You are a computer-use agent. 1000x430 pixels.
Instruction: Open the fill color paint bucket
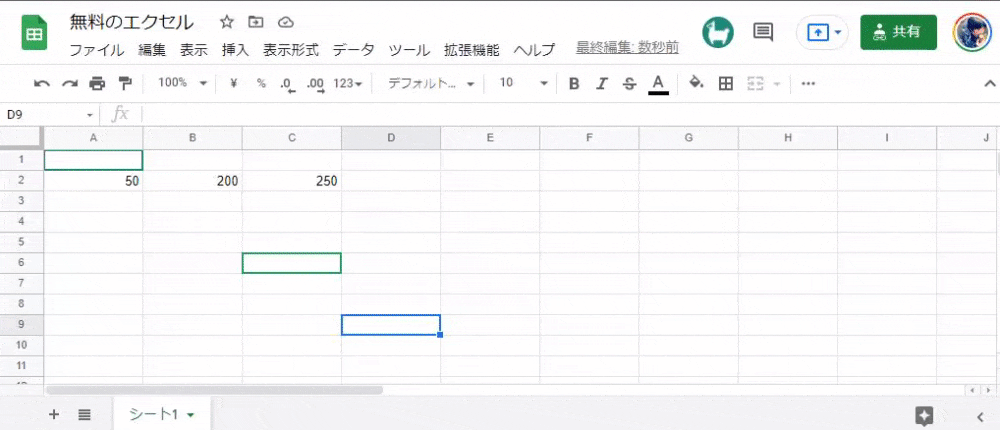coord(696,83)
